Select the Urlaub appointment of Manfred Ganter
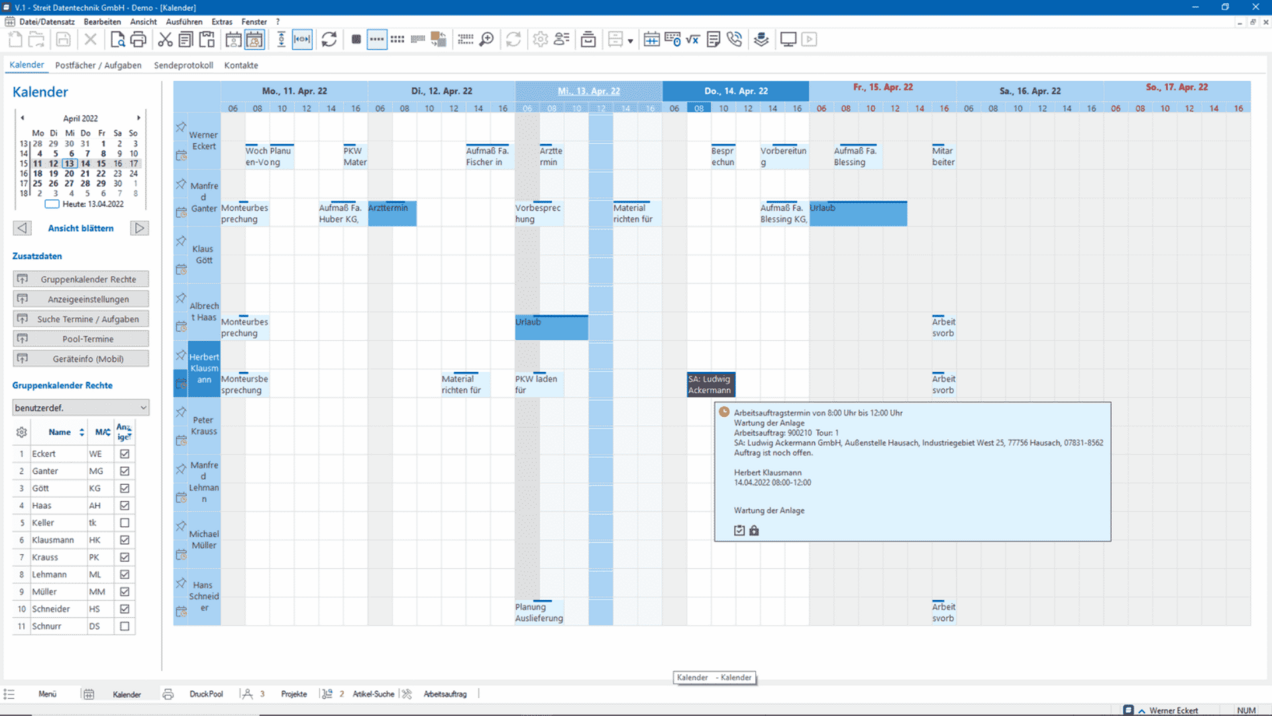The height and width of the screenshot is (716, 1272). (858, 213)
